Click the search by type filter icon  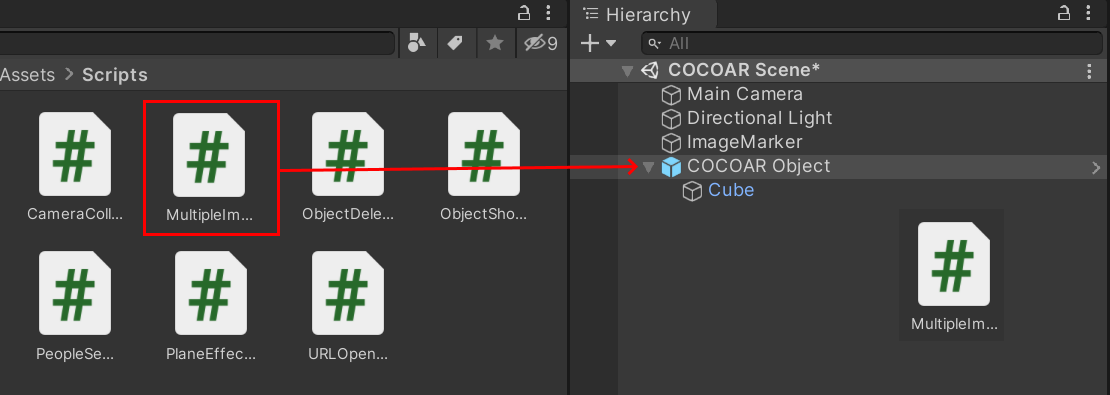point(417,43)
